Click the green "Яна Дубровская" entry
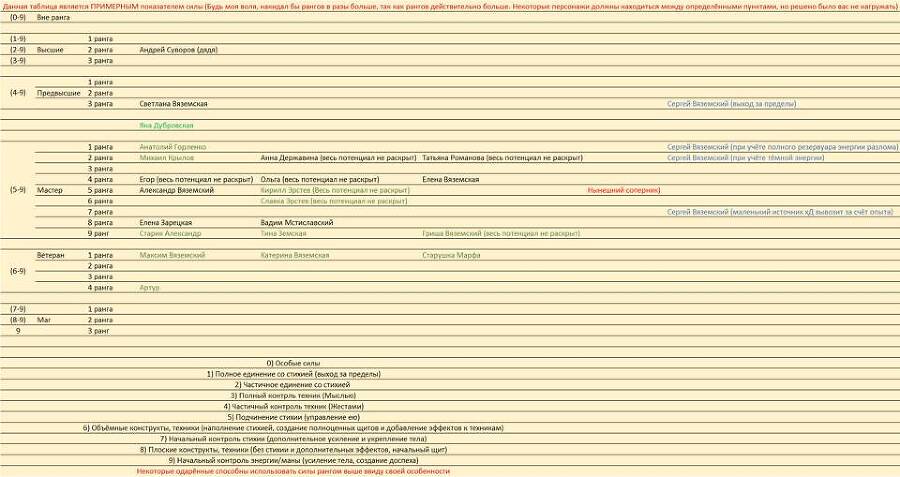This screenshot has height=477, width=900. point(166,125)
